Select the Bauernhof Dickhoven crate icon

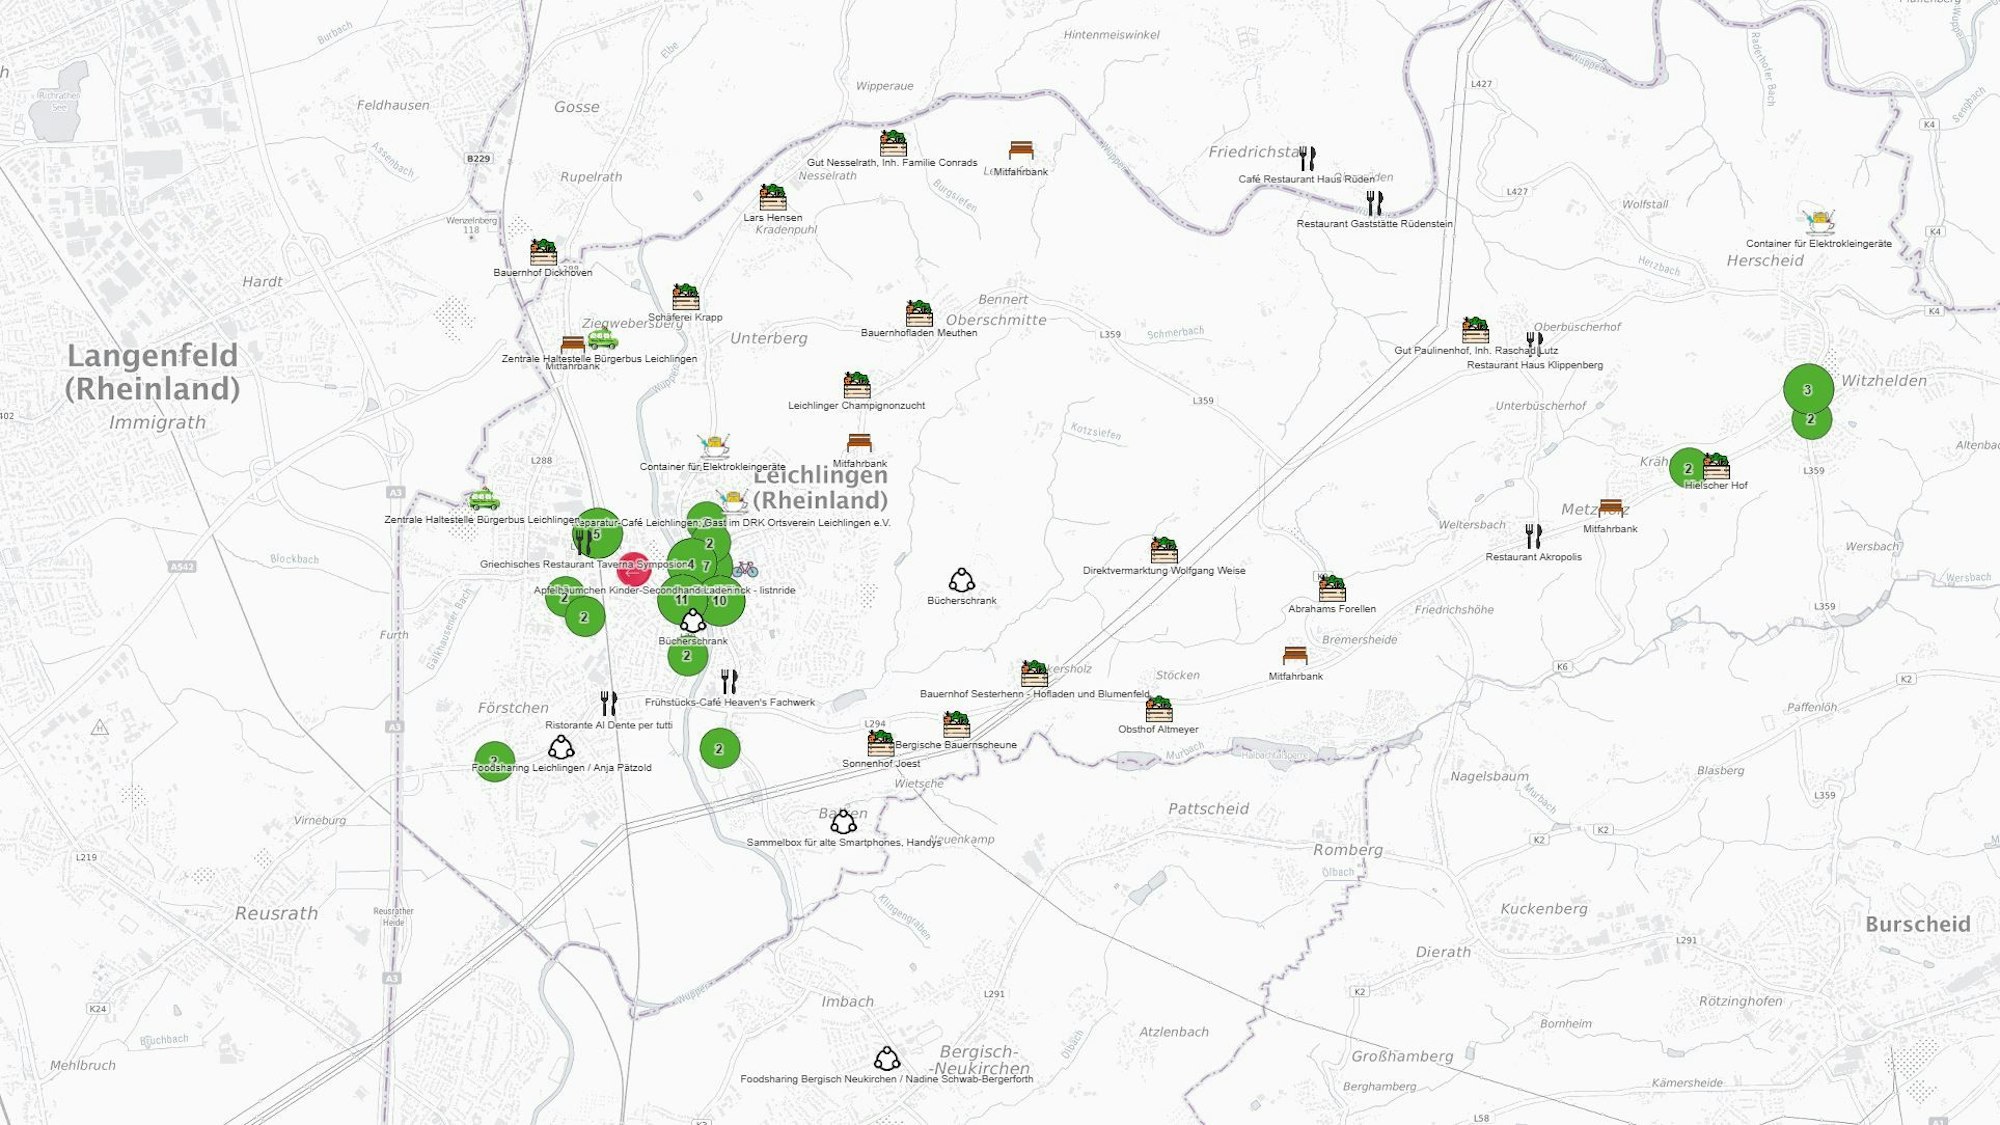(x=543, y=251)
